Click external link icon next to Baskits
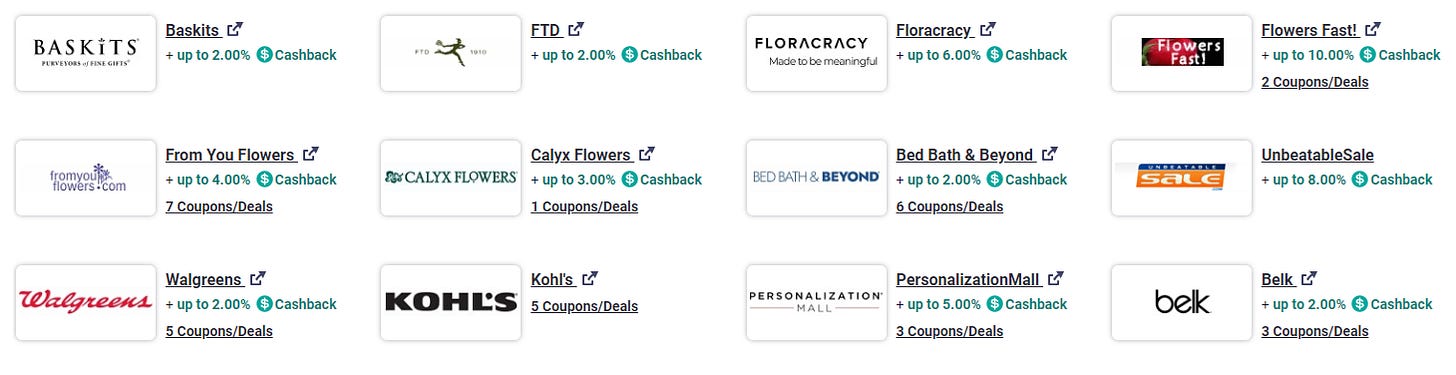 [x=235, y=30]
